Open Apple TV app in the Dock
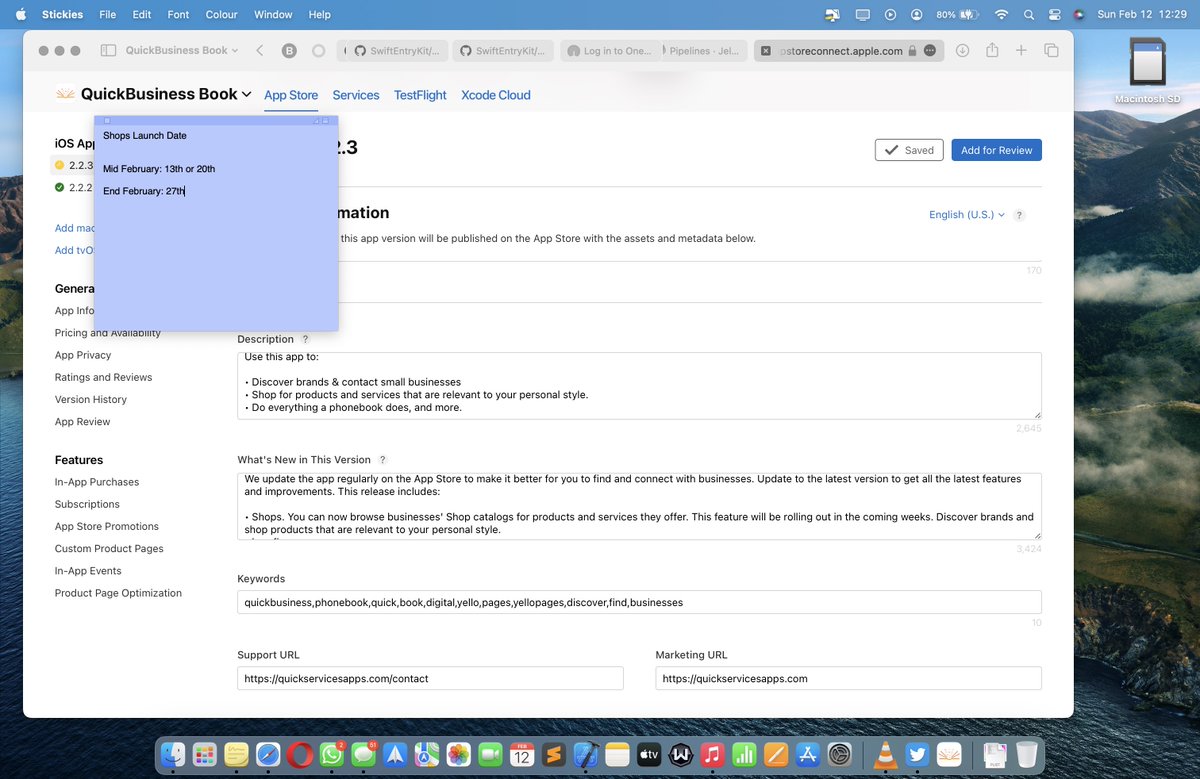Image resolution: width=1200 pixels, height=779 pixels. tap(649, 754)
